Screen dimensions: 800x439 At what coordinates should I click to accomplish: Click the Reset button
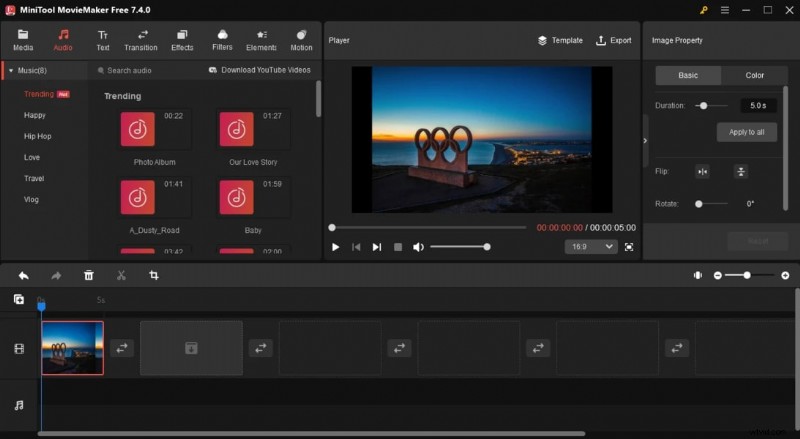(x=758, y=241)
